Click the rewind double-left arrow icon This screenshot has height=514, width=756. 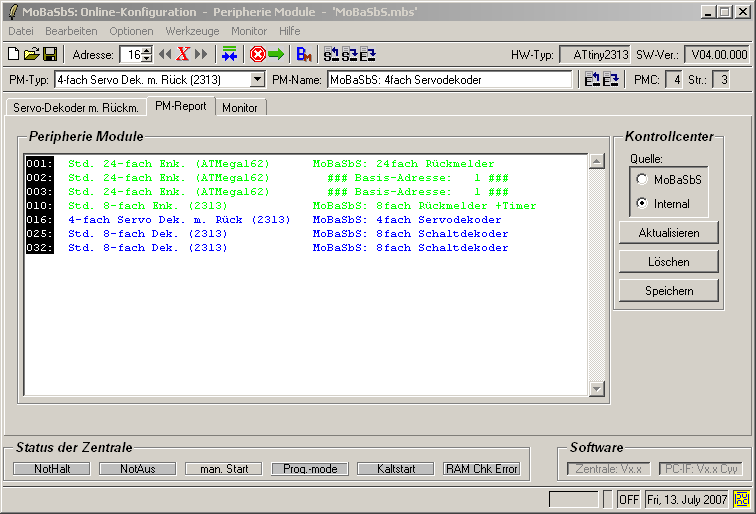[165, 54]
